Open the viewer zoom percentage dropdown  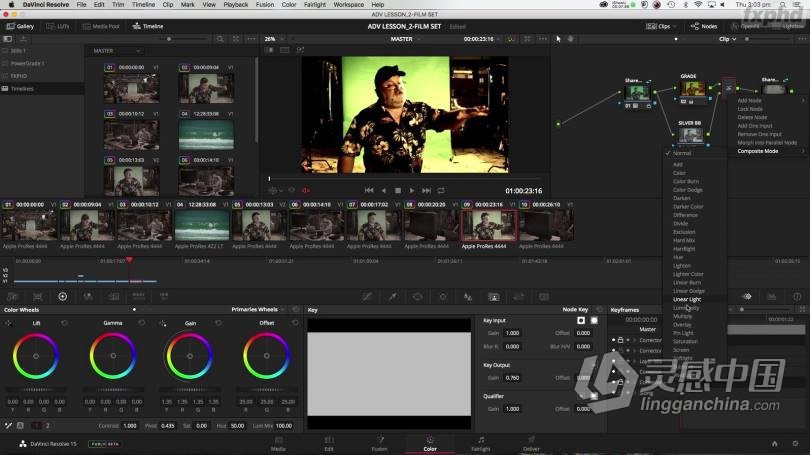(x=271, y=39)
